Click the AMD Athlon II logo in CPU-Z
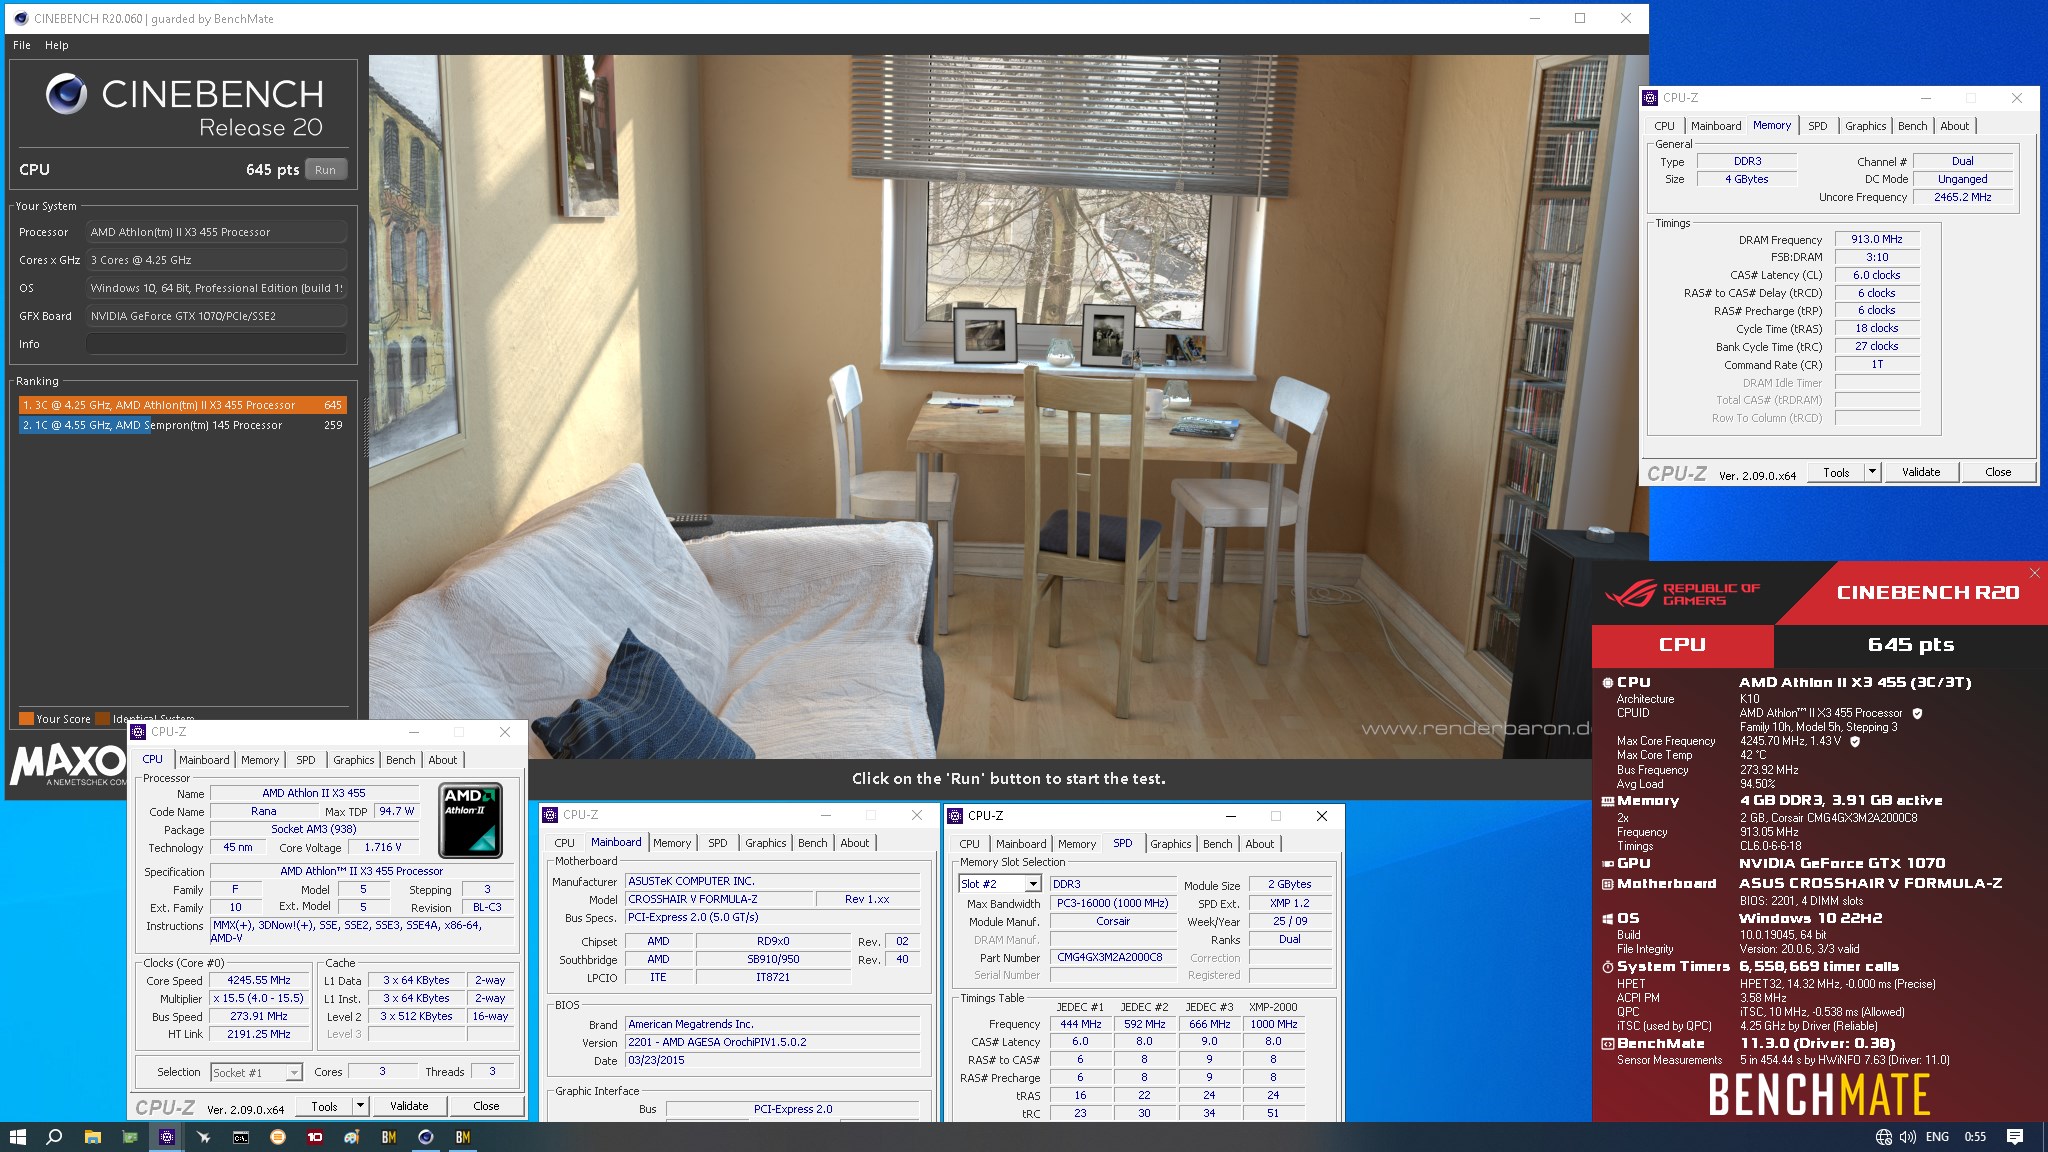2048x1152 pixels. coord(470,821)
